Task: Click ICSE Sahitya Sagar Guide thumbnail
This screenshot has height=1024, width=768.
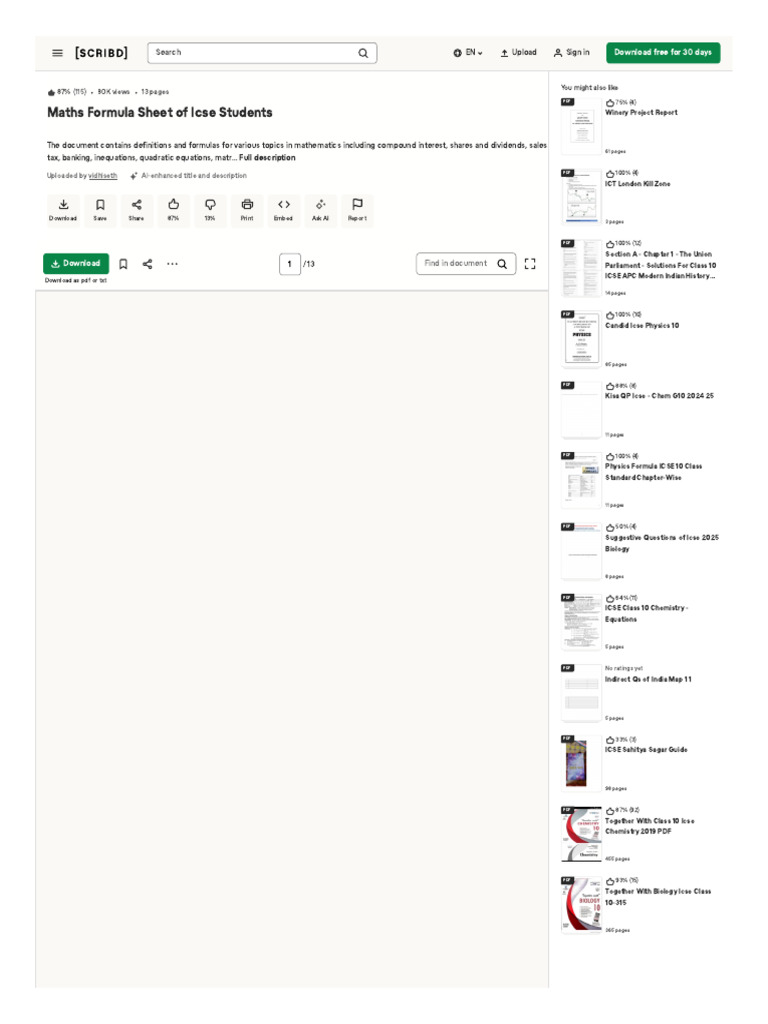Action: pos(581,763)
